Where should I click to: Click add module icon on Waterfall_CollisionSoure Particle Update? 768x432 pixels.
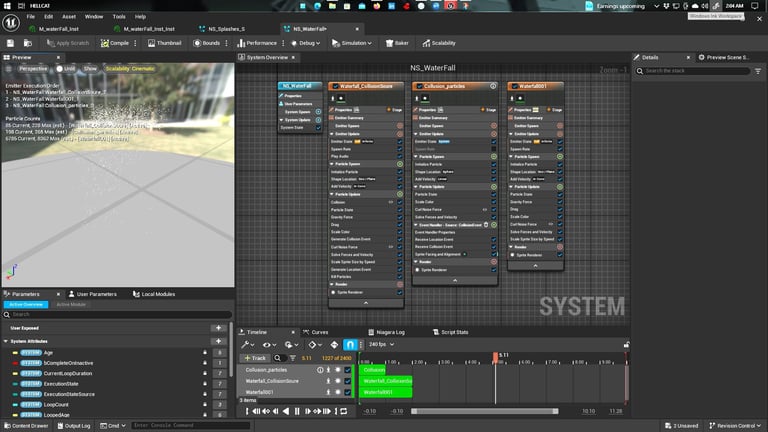[x=400, y=194]
